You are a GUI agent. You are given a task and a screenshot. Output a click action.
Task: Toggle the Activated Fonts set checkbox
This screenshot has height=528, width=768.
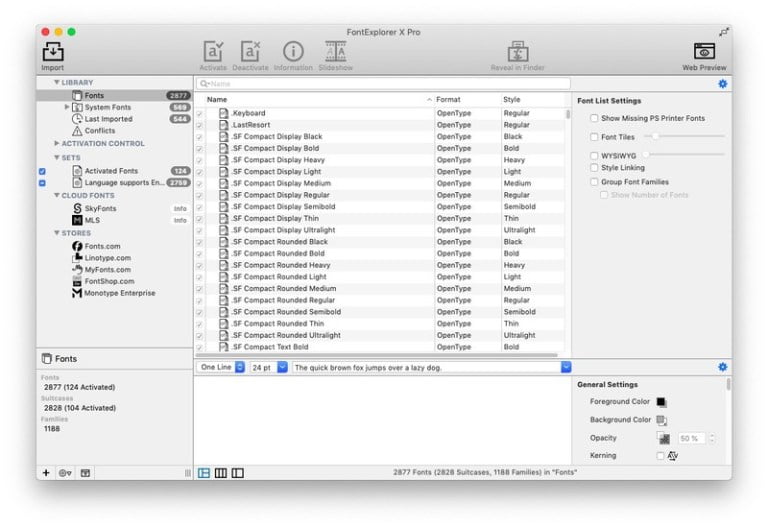point(42,171)
